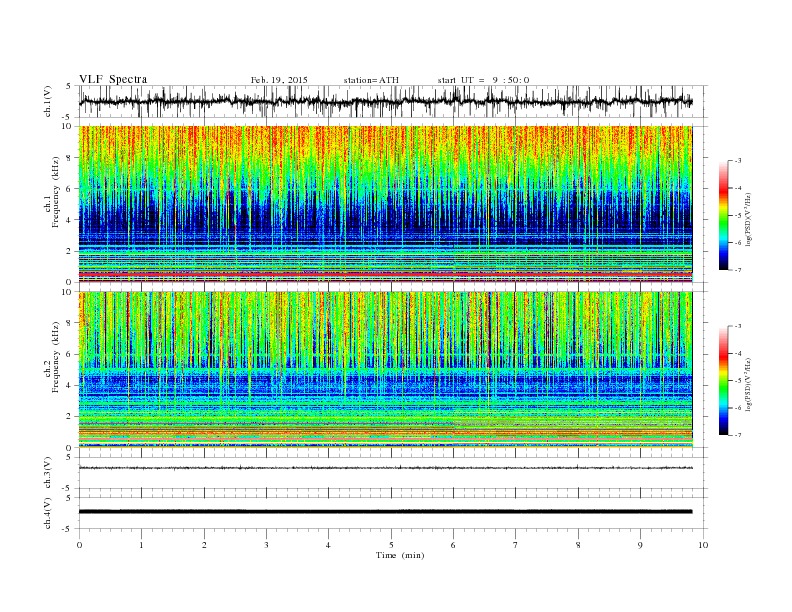This screenshot has width=792, height=612.
Task: Click the time axis tick label '10'
Action: [703, 545]
